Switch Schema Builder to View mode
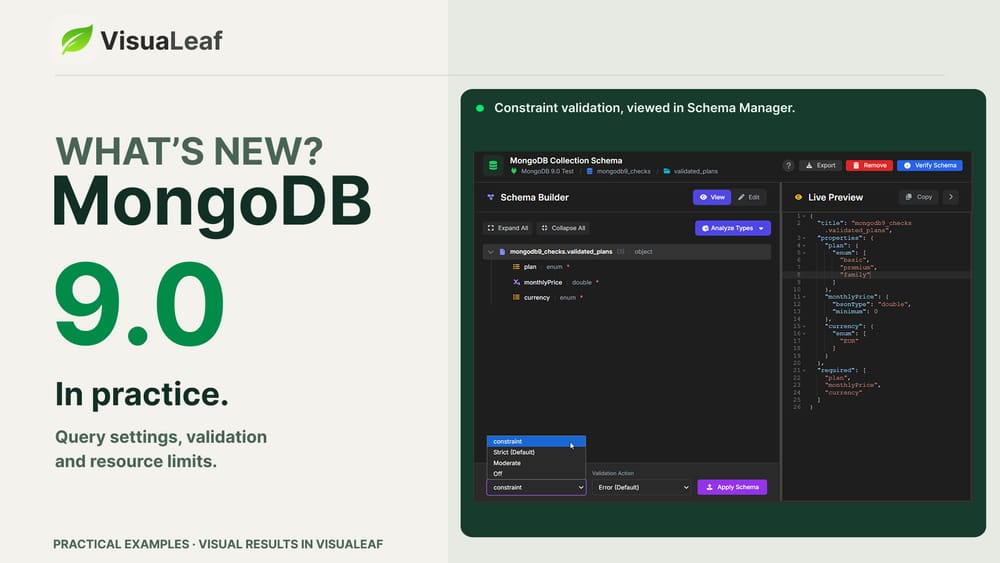The height and width of the screenshot is (563, 1000). point(712,198)
